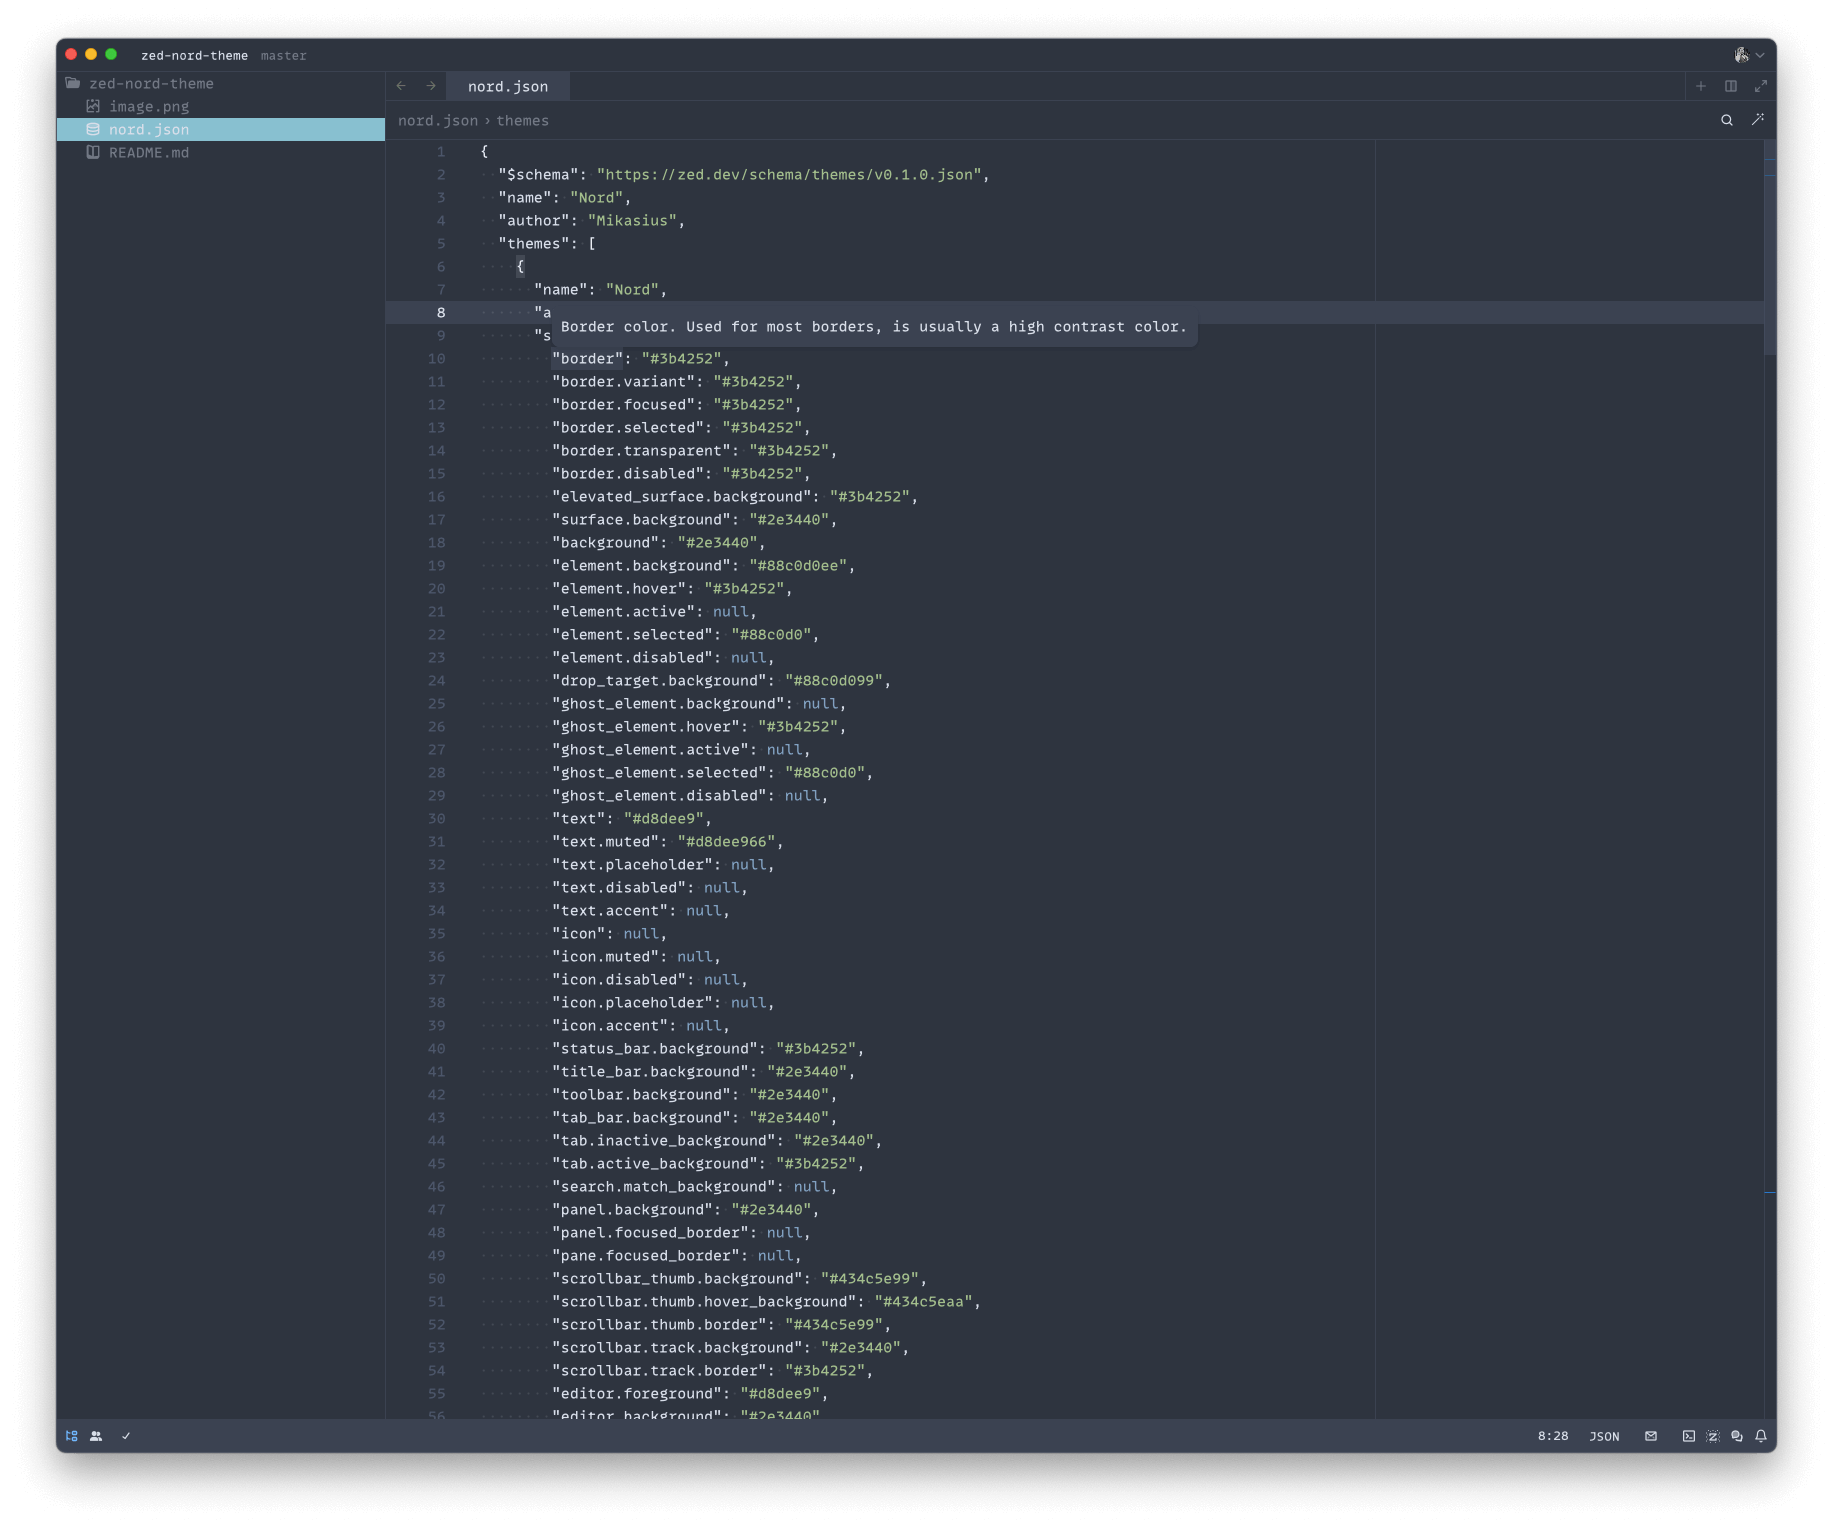Viewport: 1833px width, 1527px height.
Task: Click line number 8 in the gutter
Action: (441, 312)
